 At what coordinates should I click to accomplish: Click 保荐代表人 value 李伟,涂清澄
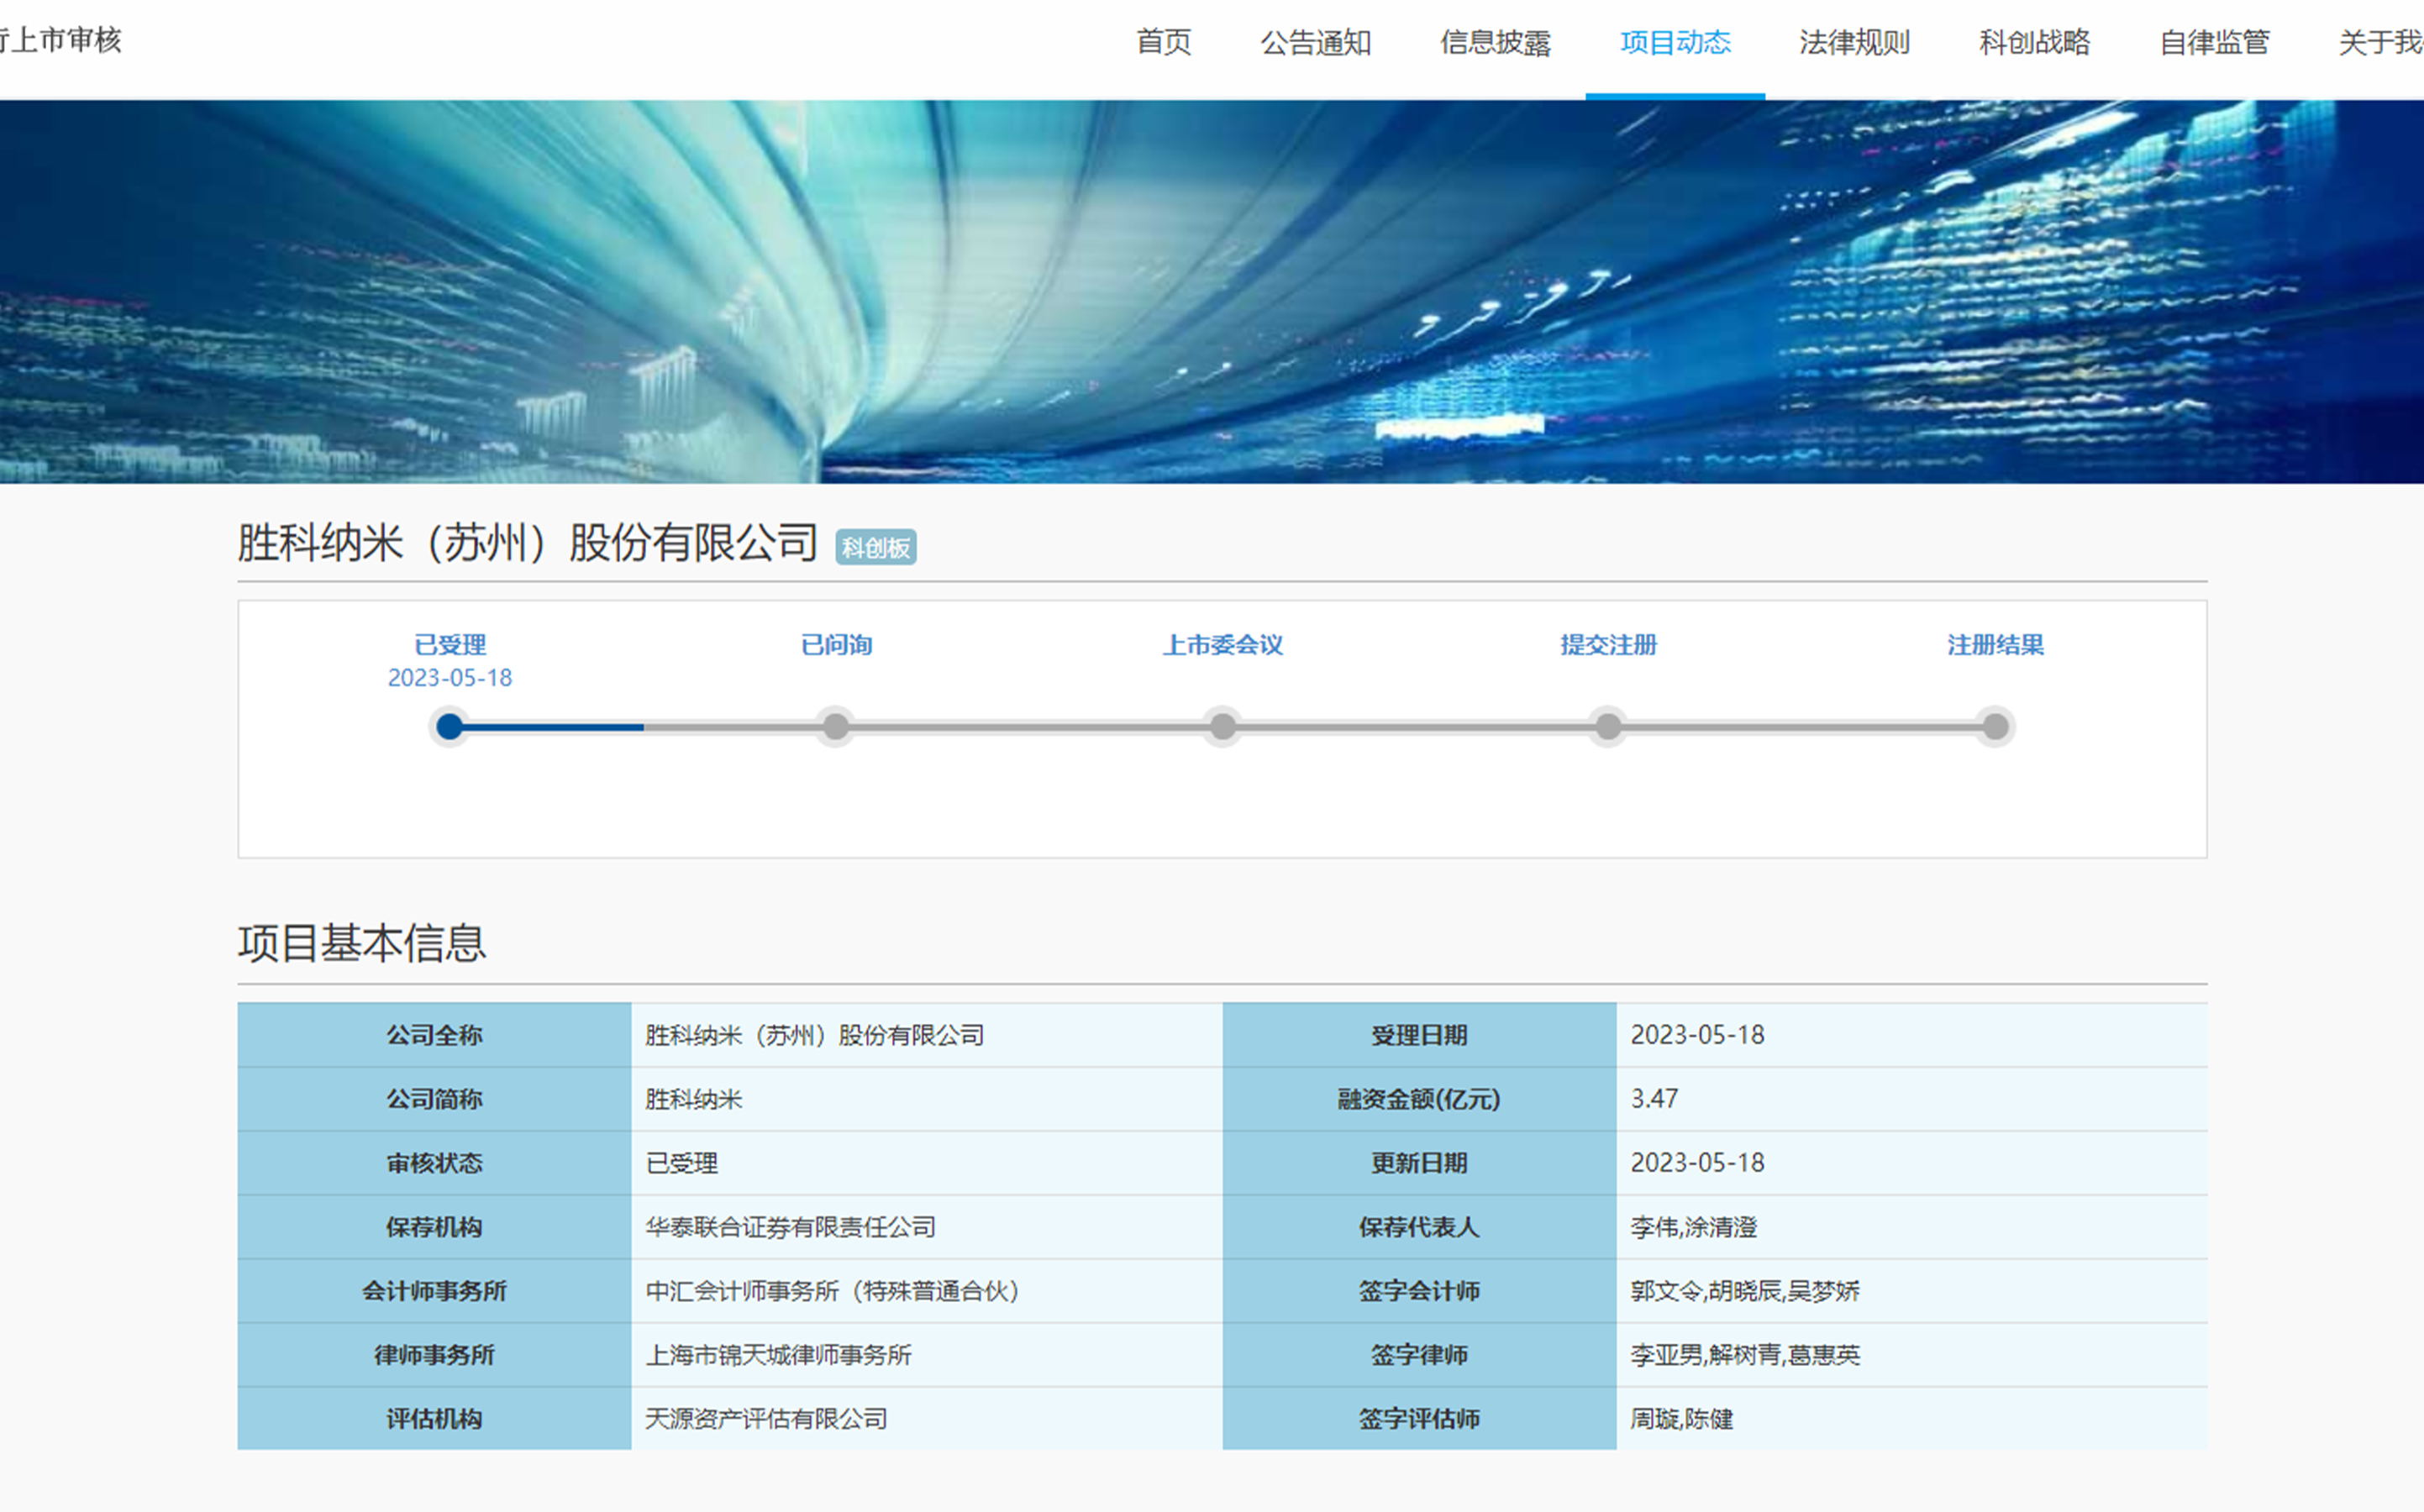[x=1693, y=1227]
